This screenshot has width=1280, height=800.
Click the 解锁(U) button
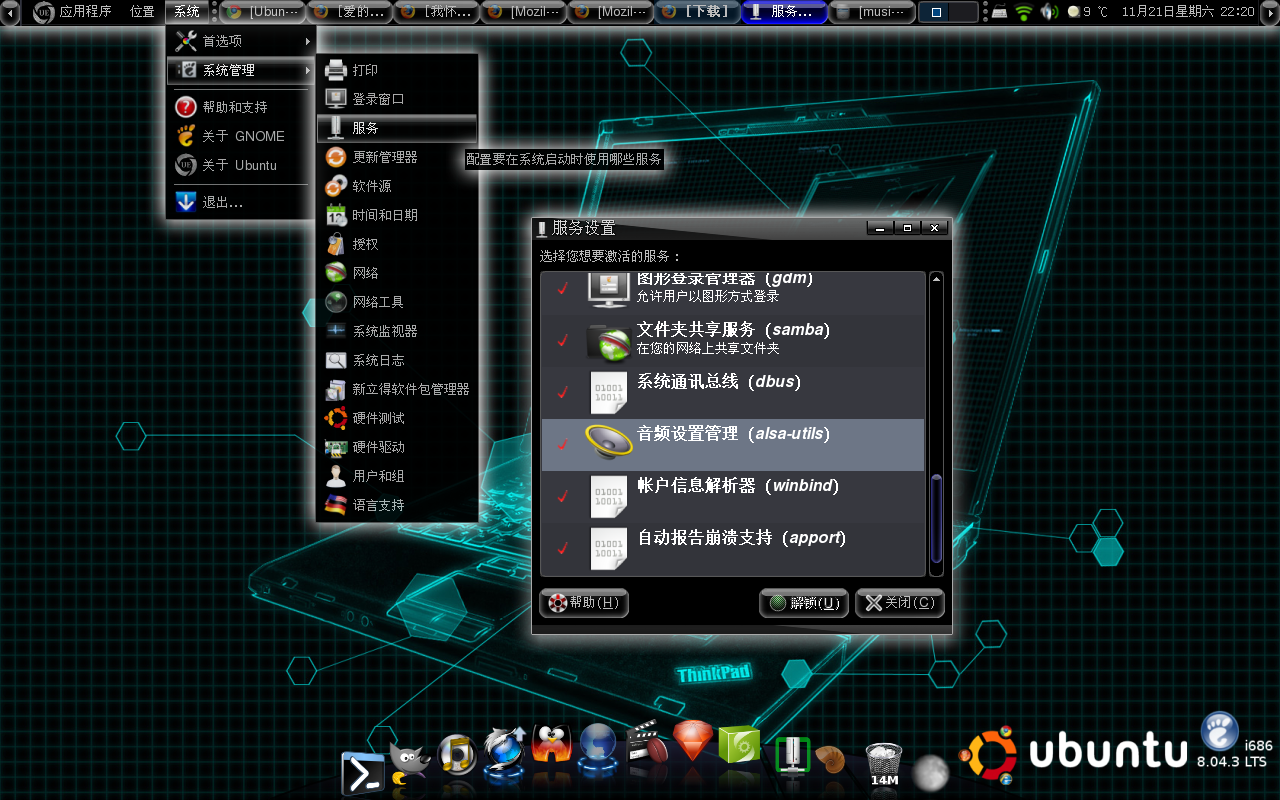(x=804, y=603)
